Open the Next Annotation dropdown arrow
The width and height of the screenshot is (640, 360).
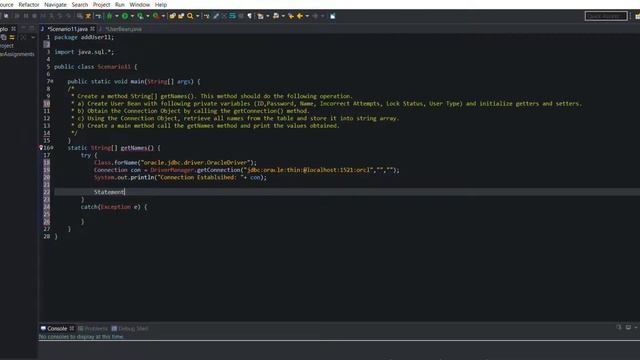pyautogui.click(x=268, y=16)
